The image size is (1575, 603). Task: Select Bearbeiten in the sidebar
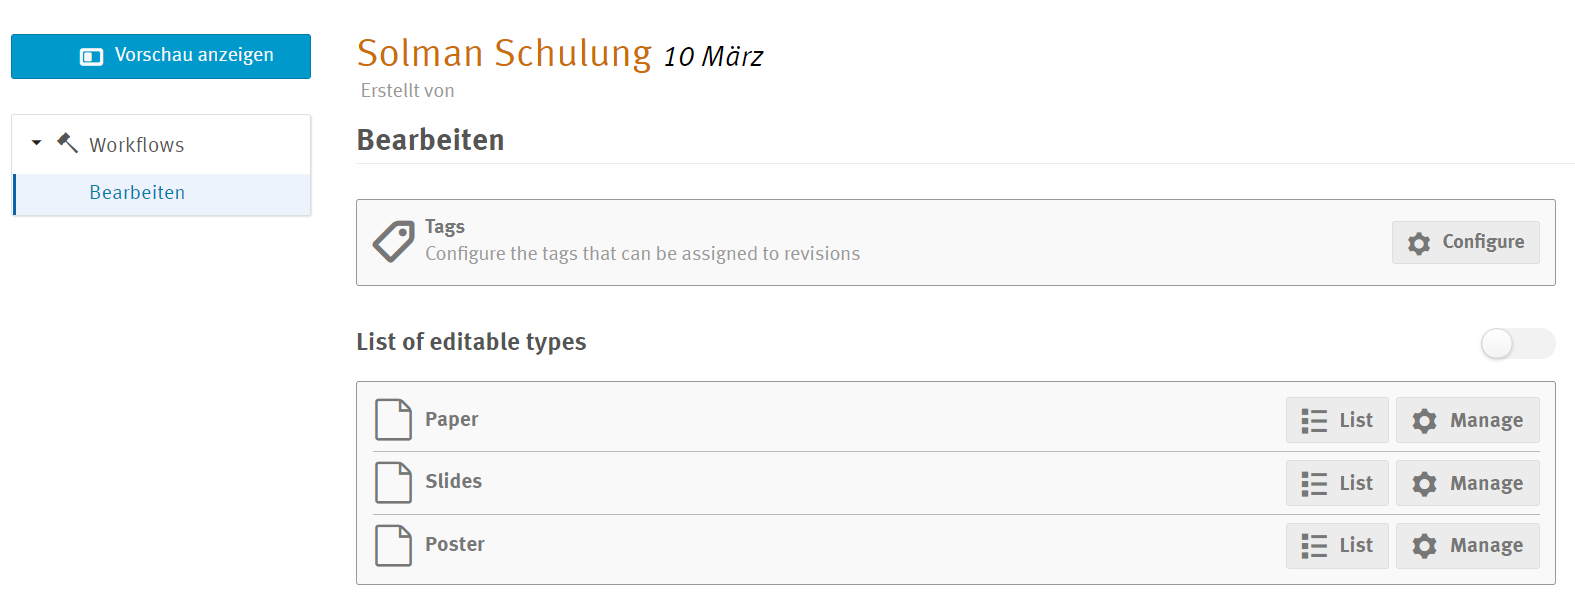tap(137, 193)
